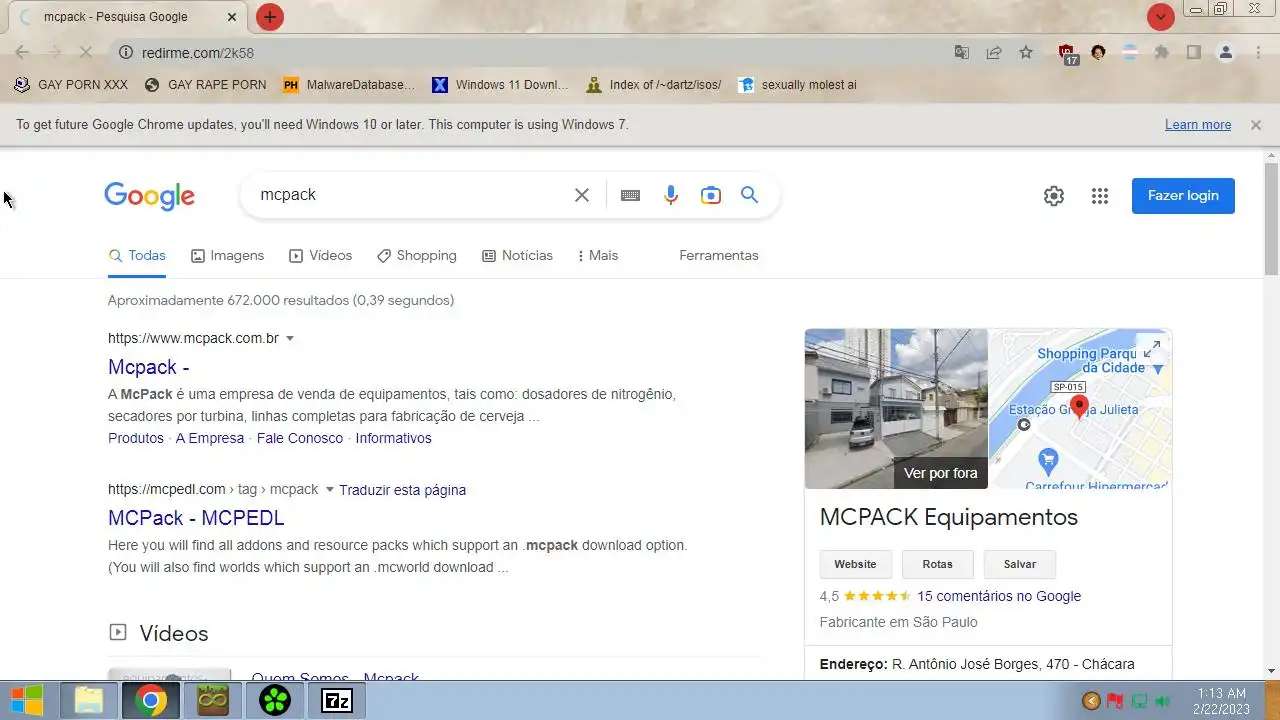The height and width of the screenshot is (720, 1280).
Task: Click the Fazer login button
Action: click(x=1183, y=196)
